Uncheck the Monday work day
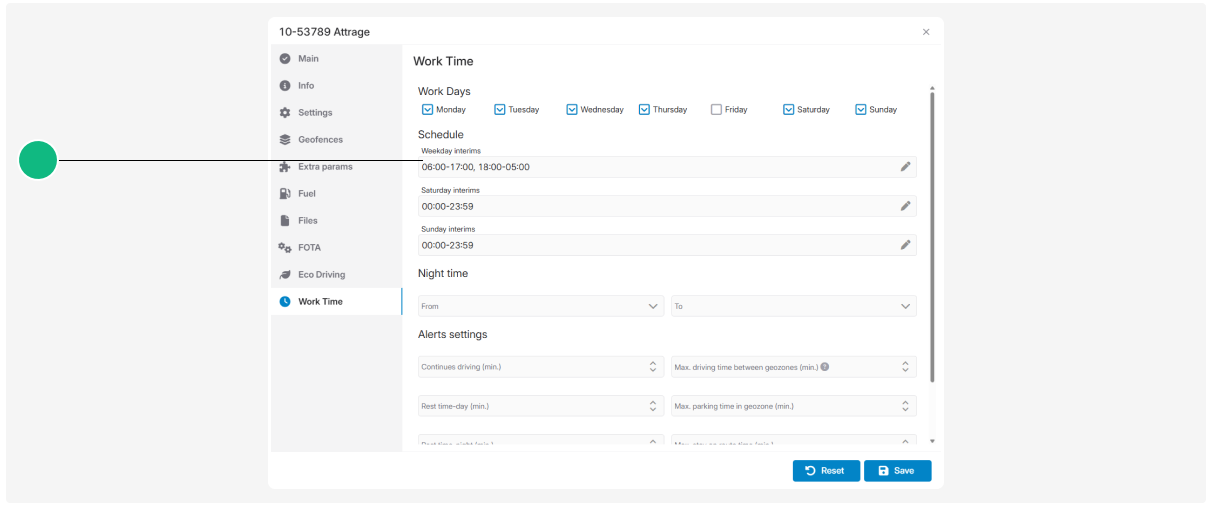1209x506 pixels. (427, 110)
